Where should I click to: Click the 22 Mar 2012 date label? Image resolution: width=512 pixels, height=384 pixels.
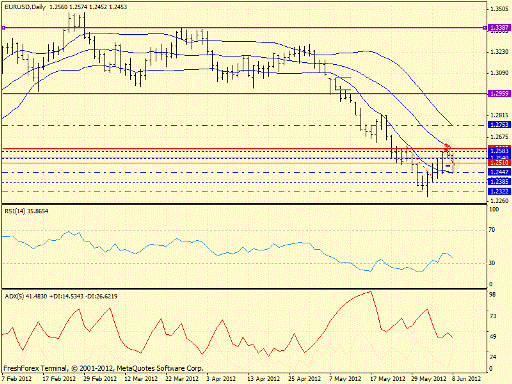(182, 379)
